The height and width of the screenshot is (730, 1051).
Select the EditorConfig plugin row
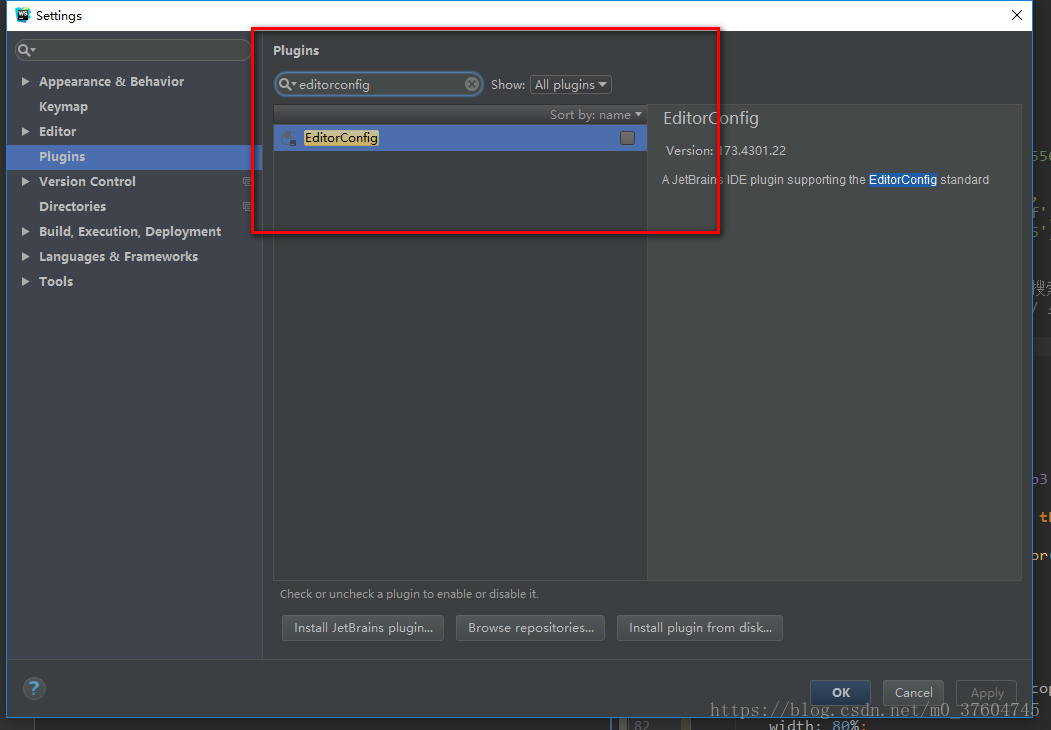(x=460, y=138)
